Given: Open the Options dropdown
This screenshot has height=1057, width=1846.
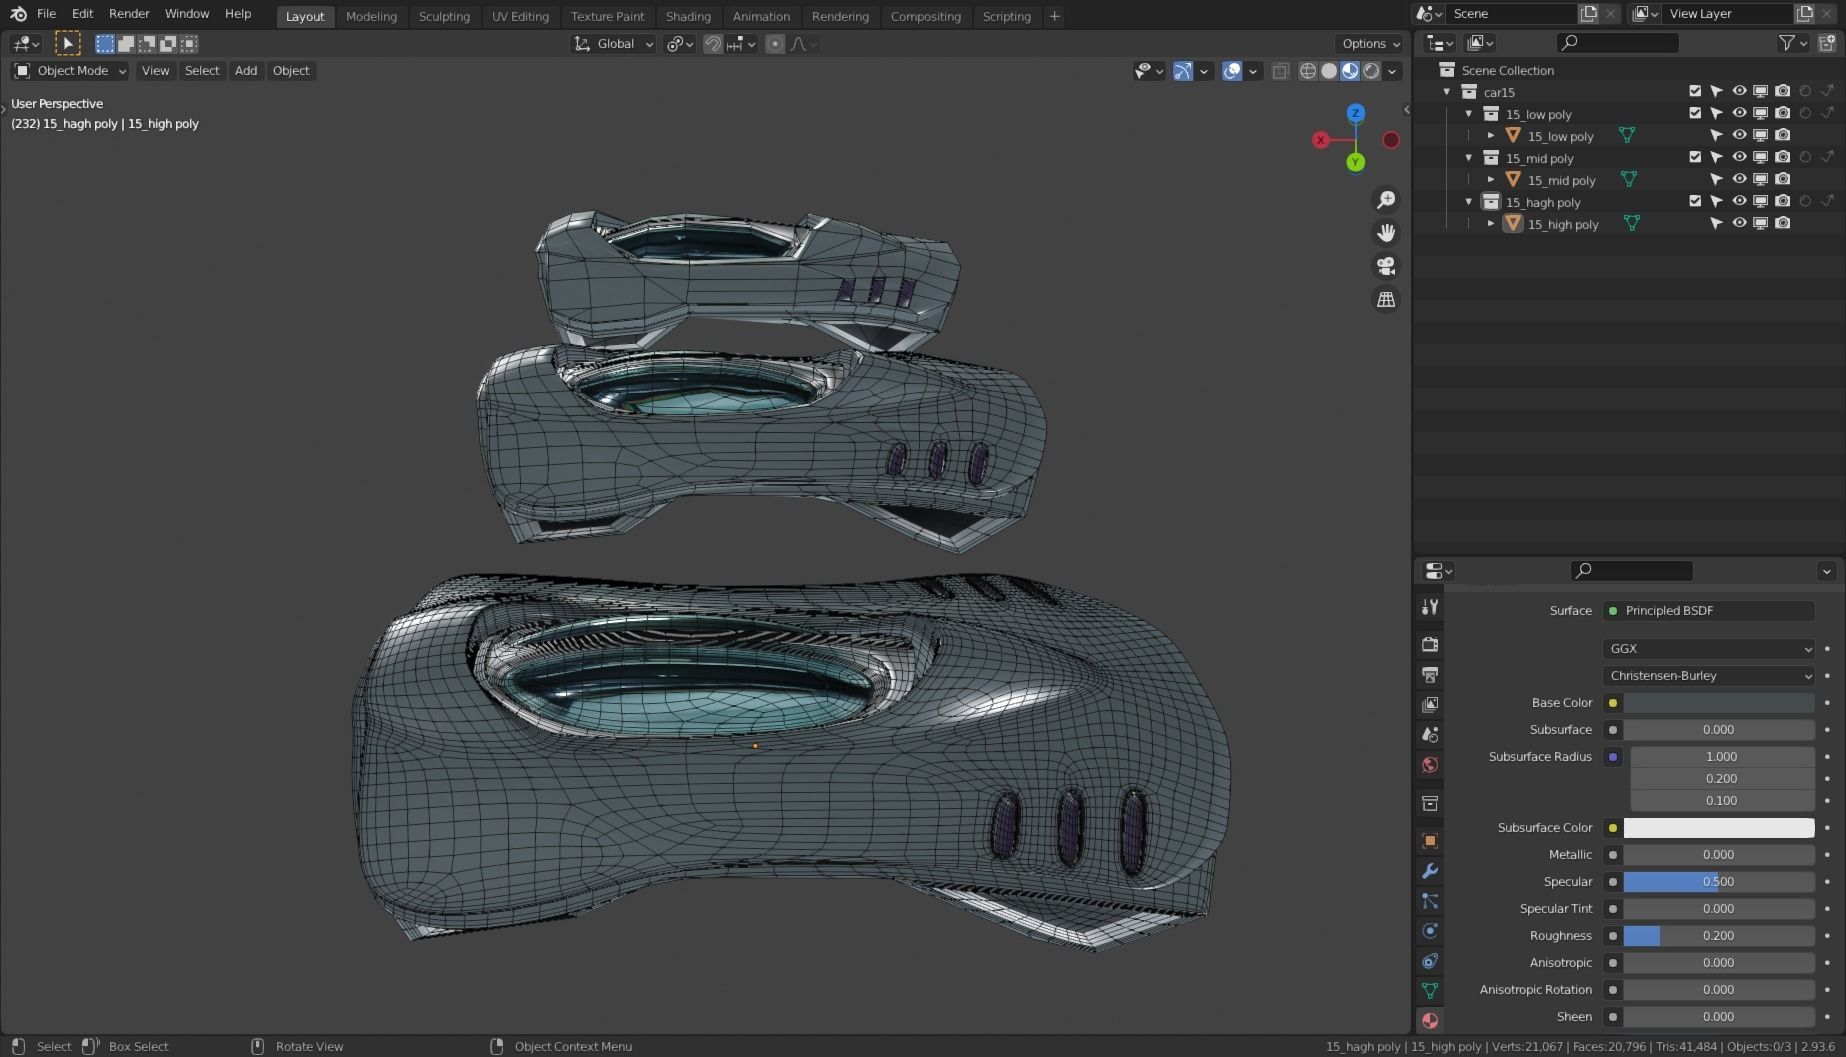Looking at the screenshot, I should pos(1370,44).
